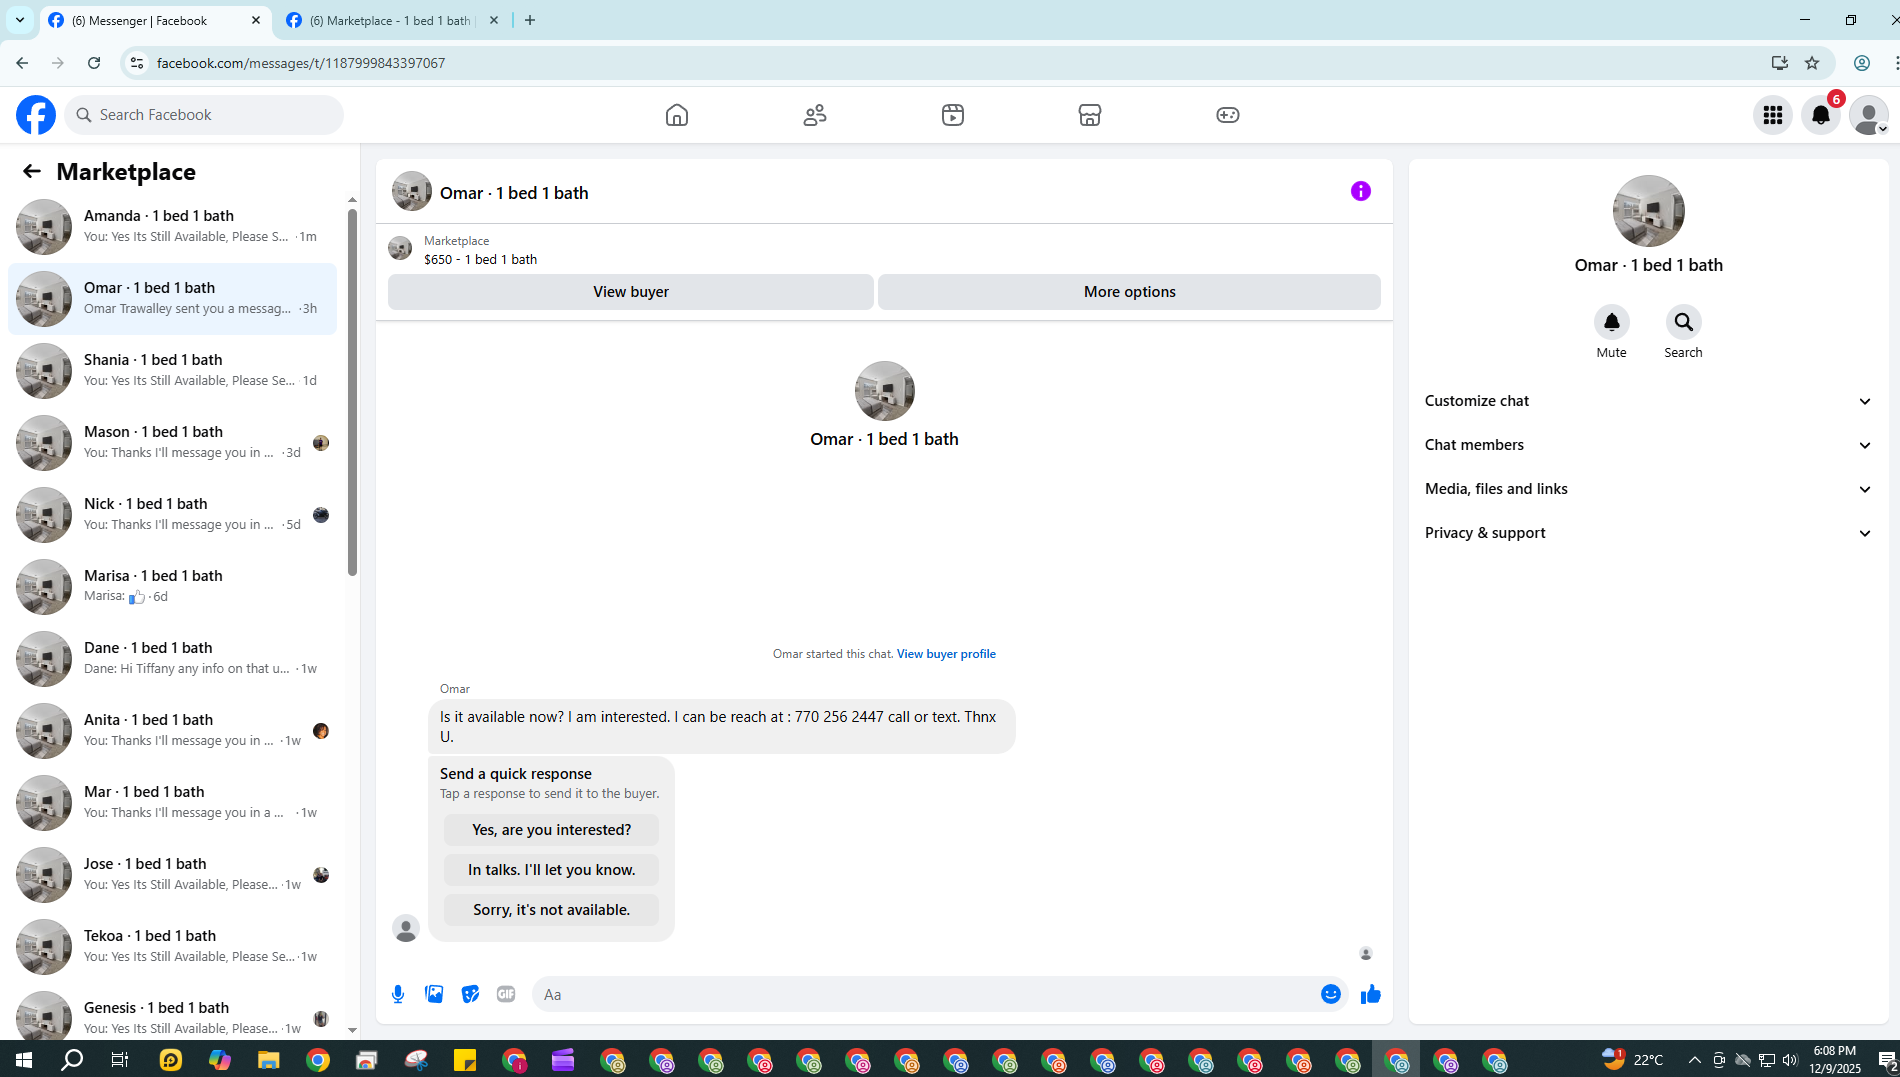Open the Shania 1 bed 1 bath conversation
The width and height of the screenshot is (1900, 1077).
click(x=172, y=371)
